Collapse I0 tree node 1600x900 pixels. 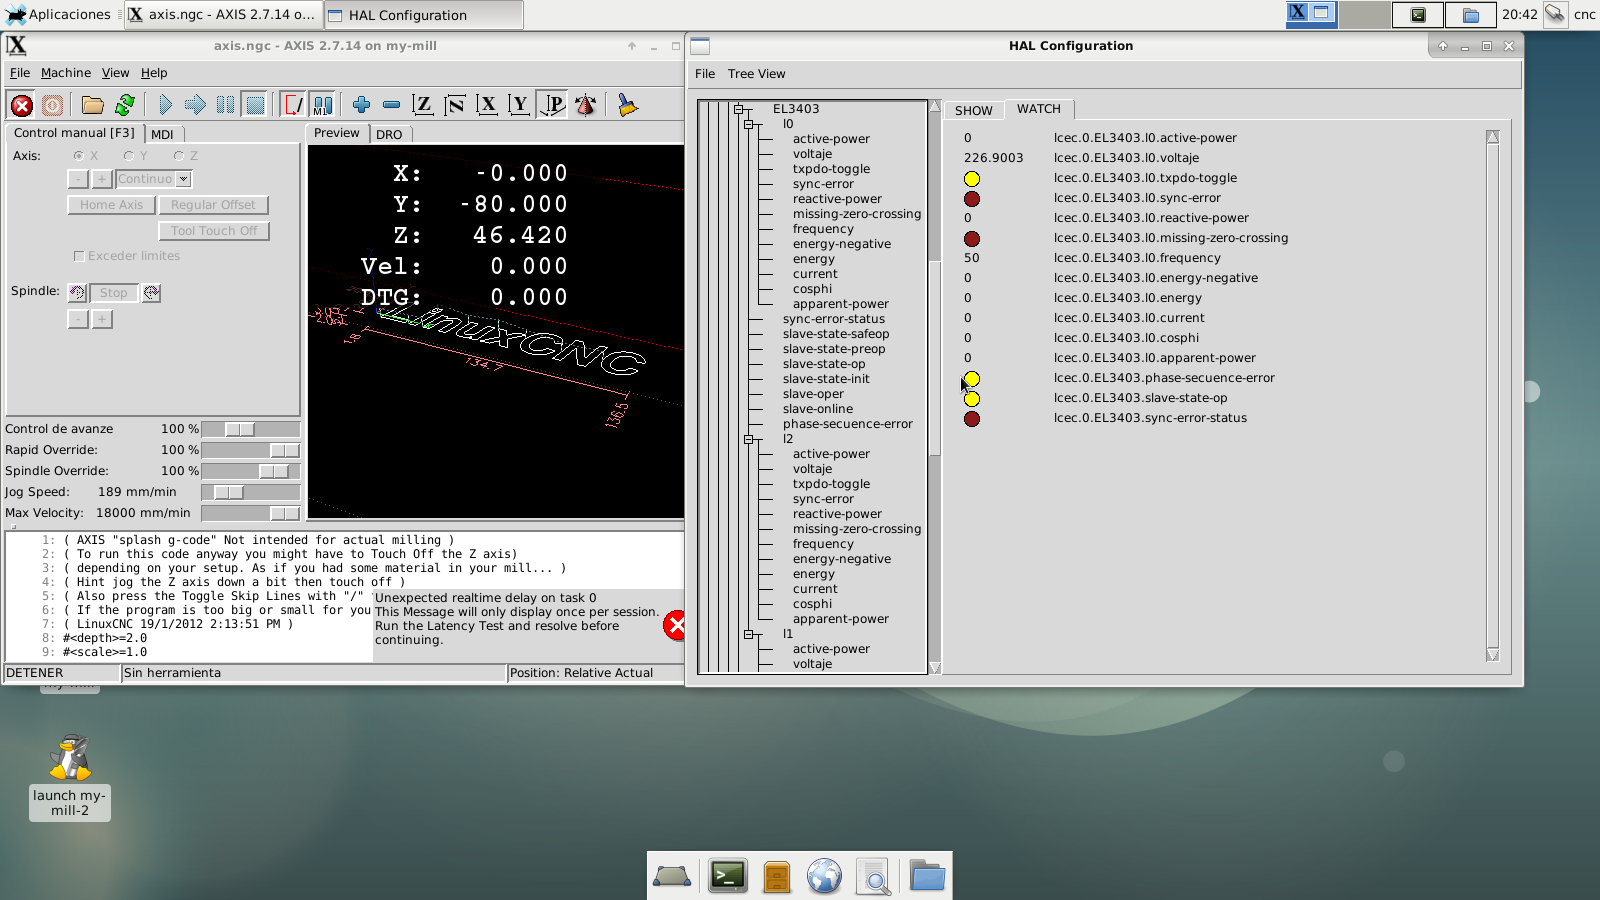click(x=748, y=124)
